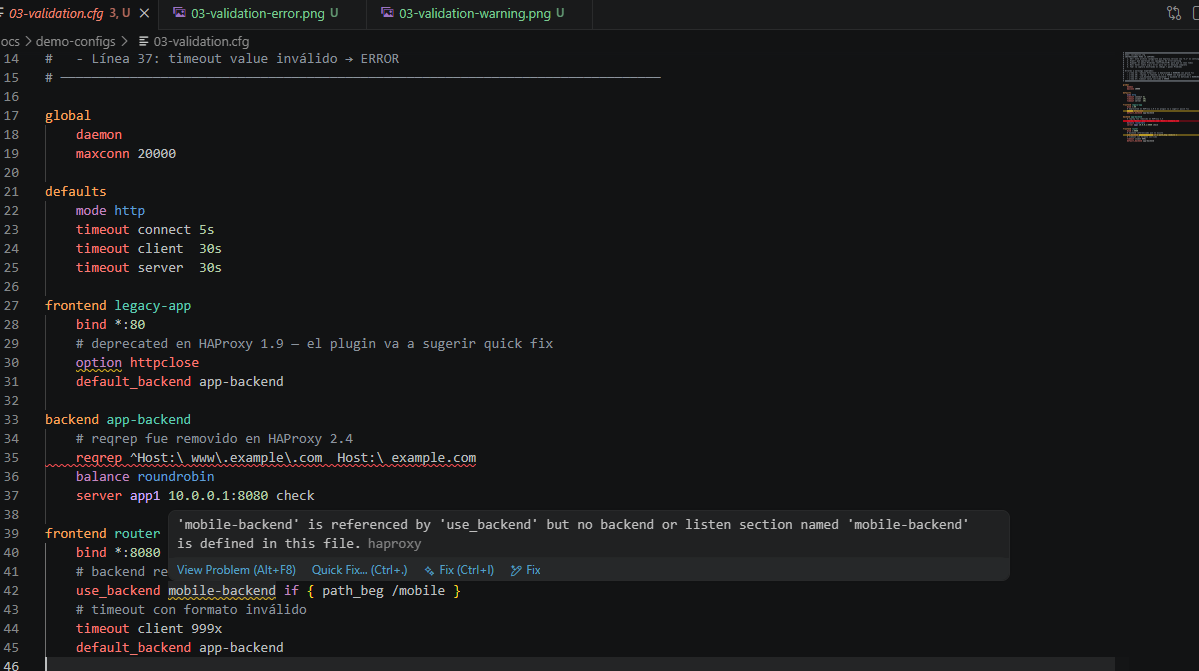The height and width of the screenshot is (671, 1199).
Task: Switch to the 03-validation-error.png tab
Action: coord(260,14)
